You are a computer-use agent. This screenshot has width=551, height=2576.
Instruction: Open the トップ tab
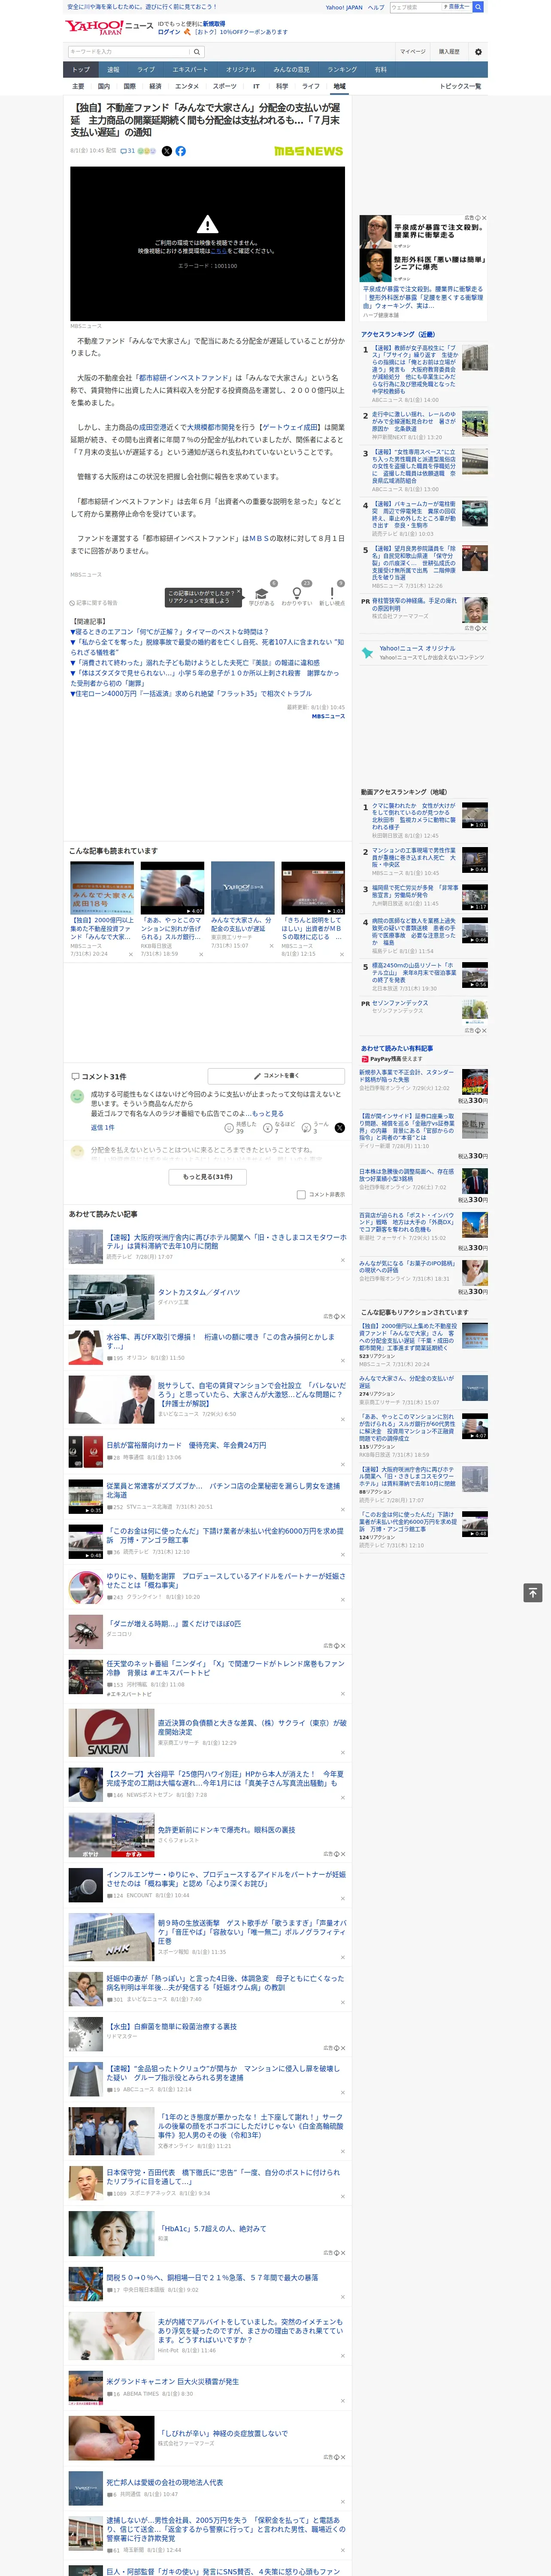coord(81,70)
